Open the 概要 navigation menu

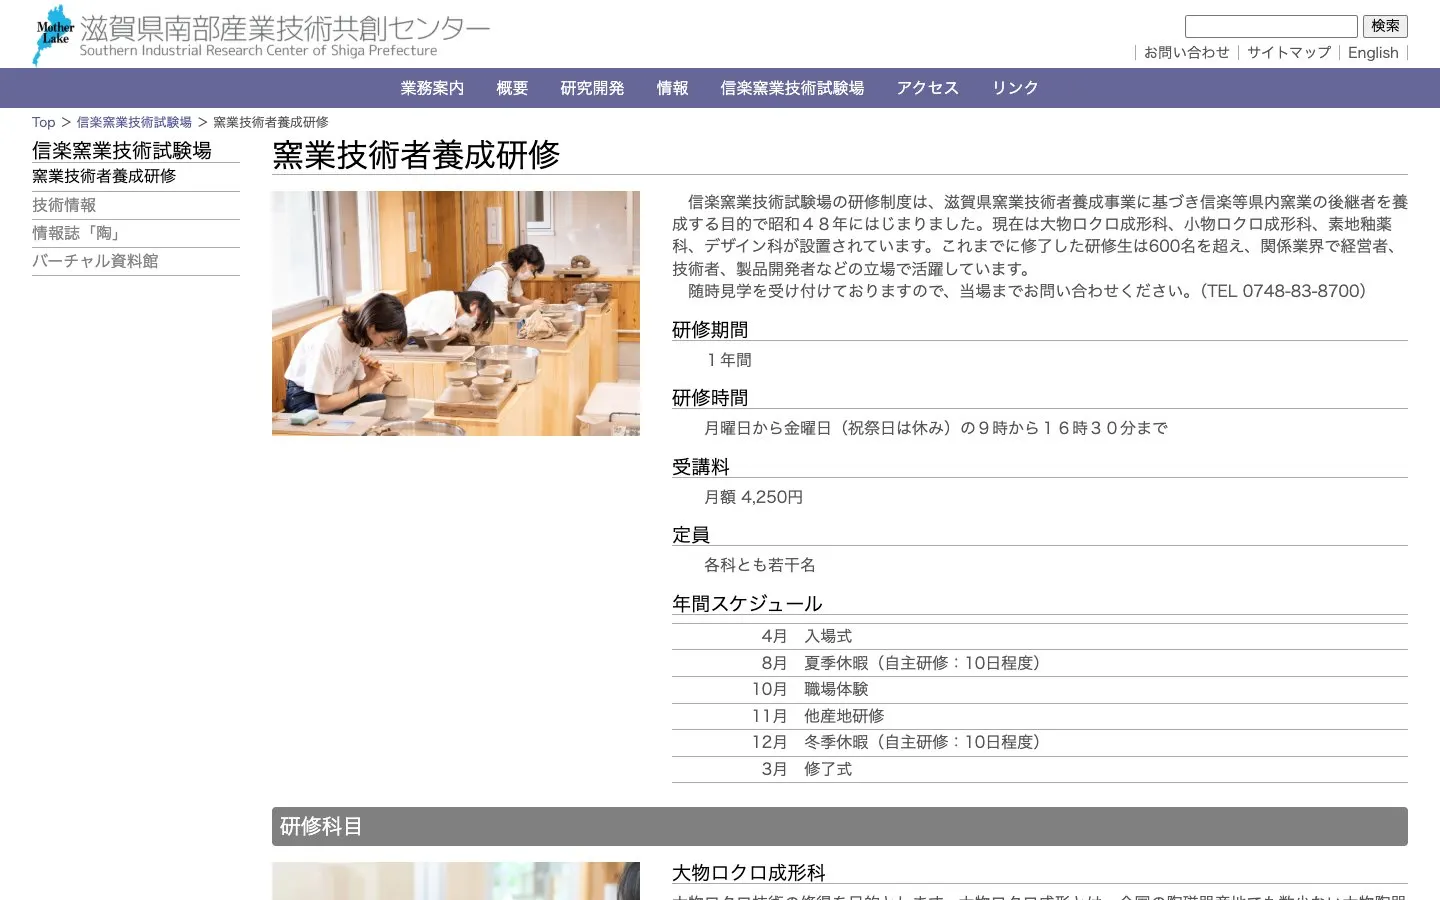tap(512, 88)
